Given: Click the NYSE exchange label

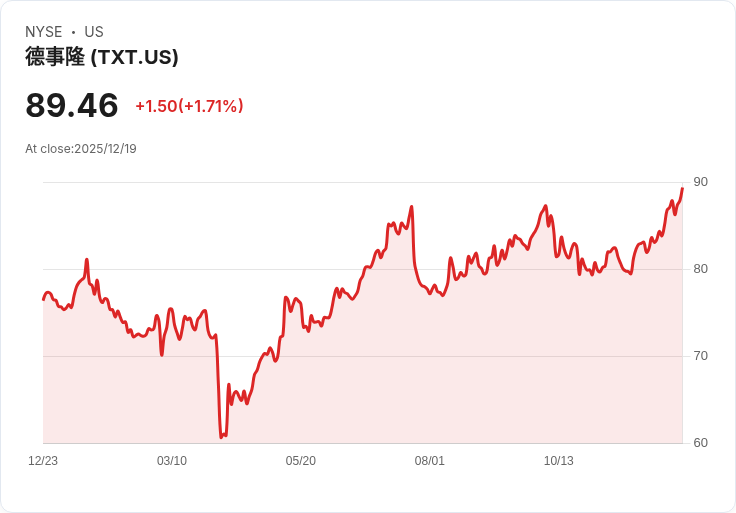Looking at the screenshot, I should tap(43, 32).
